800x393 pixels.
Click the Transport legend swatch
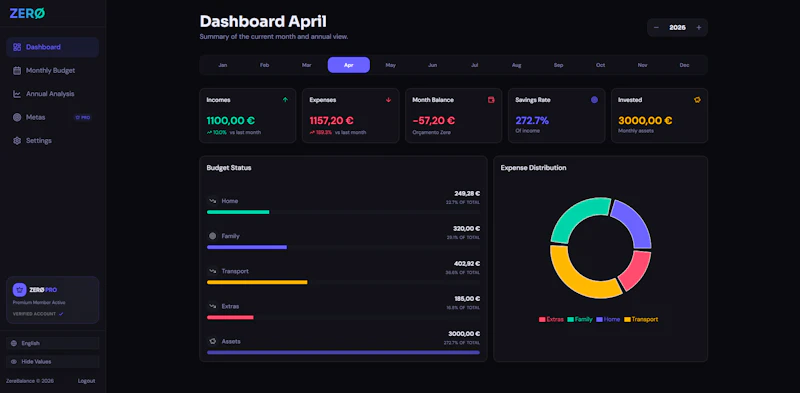tap(627, 320)
